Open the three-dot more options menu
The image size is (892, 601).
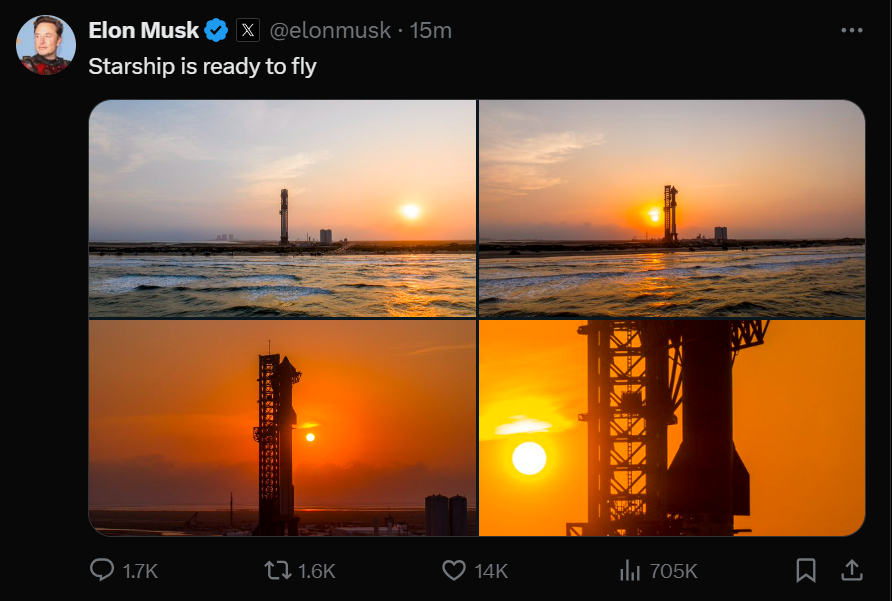click(x=851, y=31)
